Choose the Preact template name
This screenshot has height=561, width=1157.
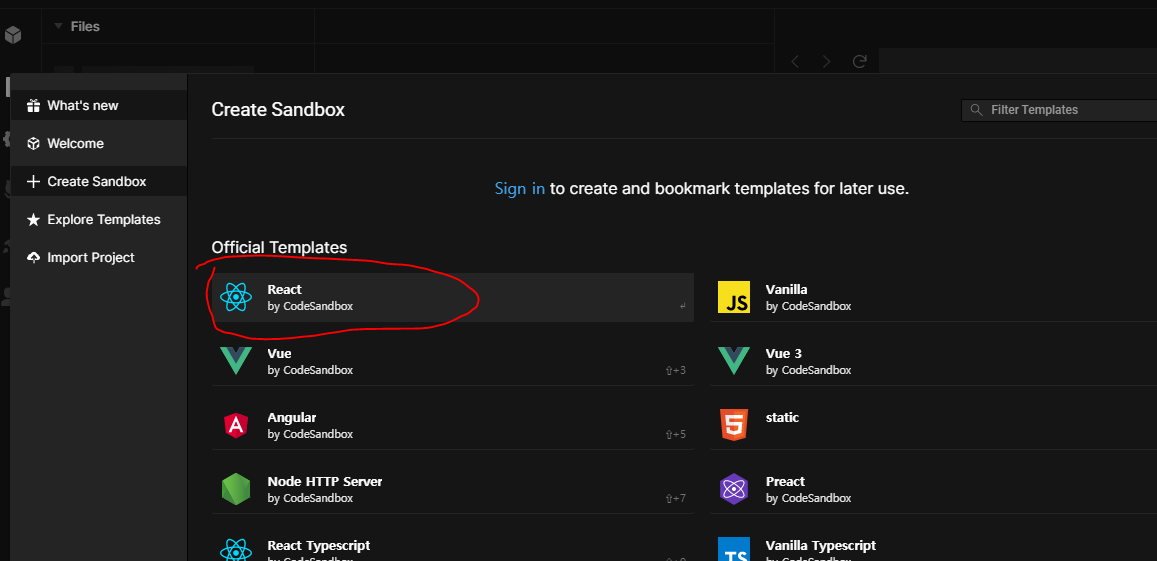[x=785, y=481]
